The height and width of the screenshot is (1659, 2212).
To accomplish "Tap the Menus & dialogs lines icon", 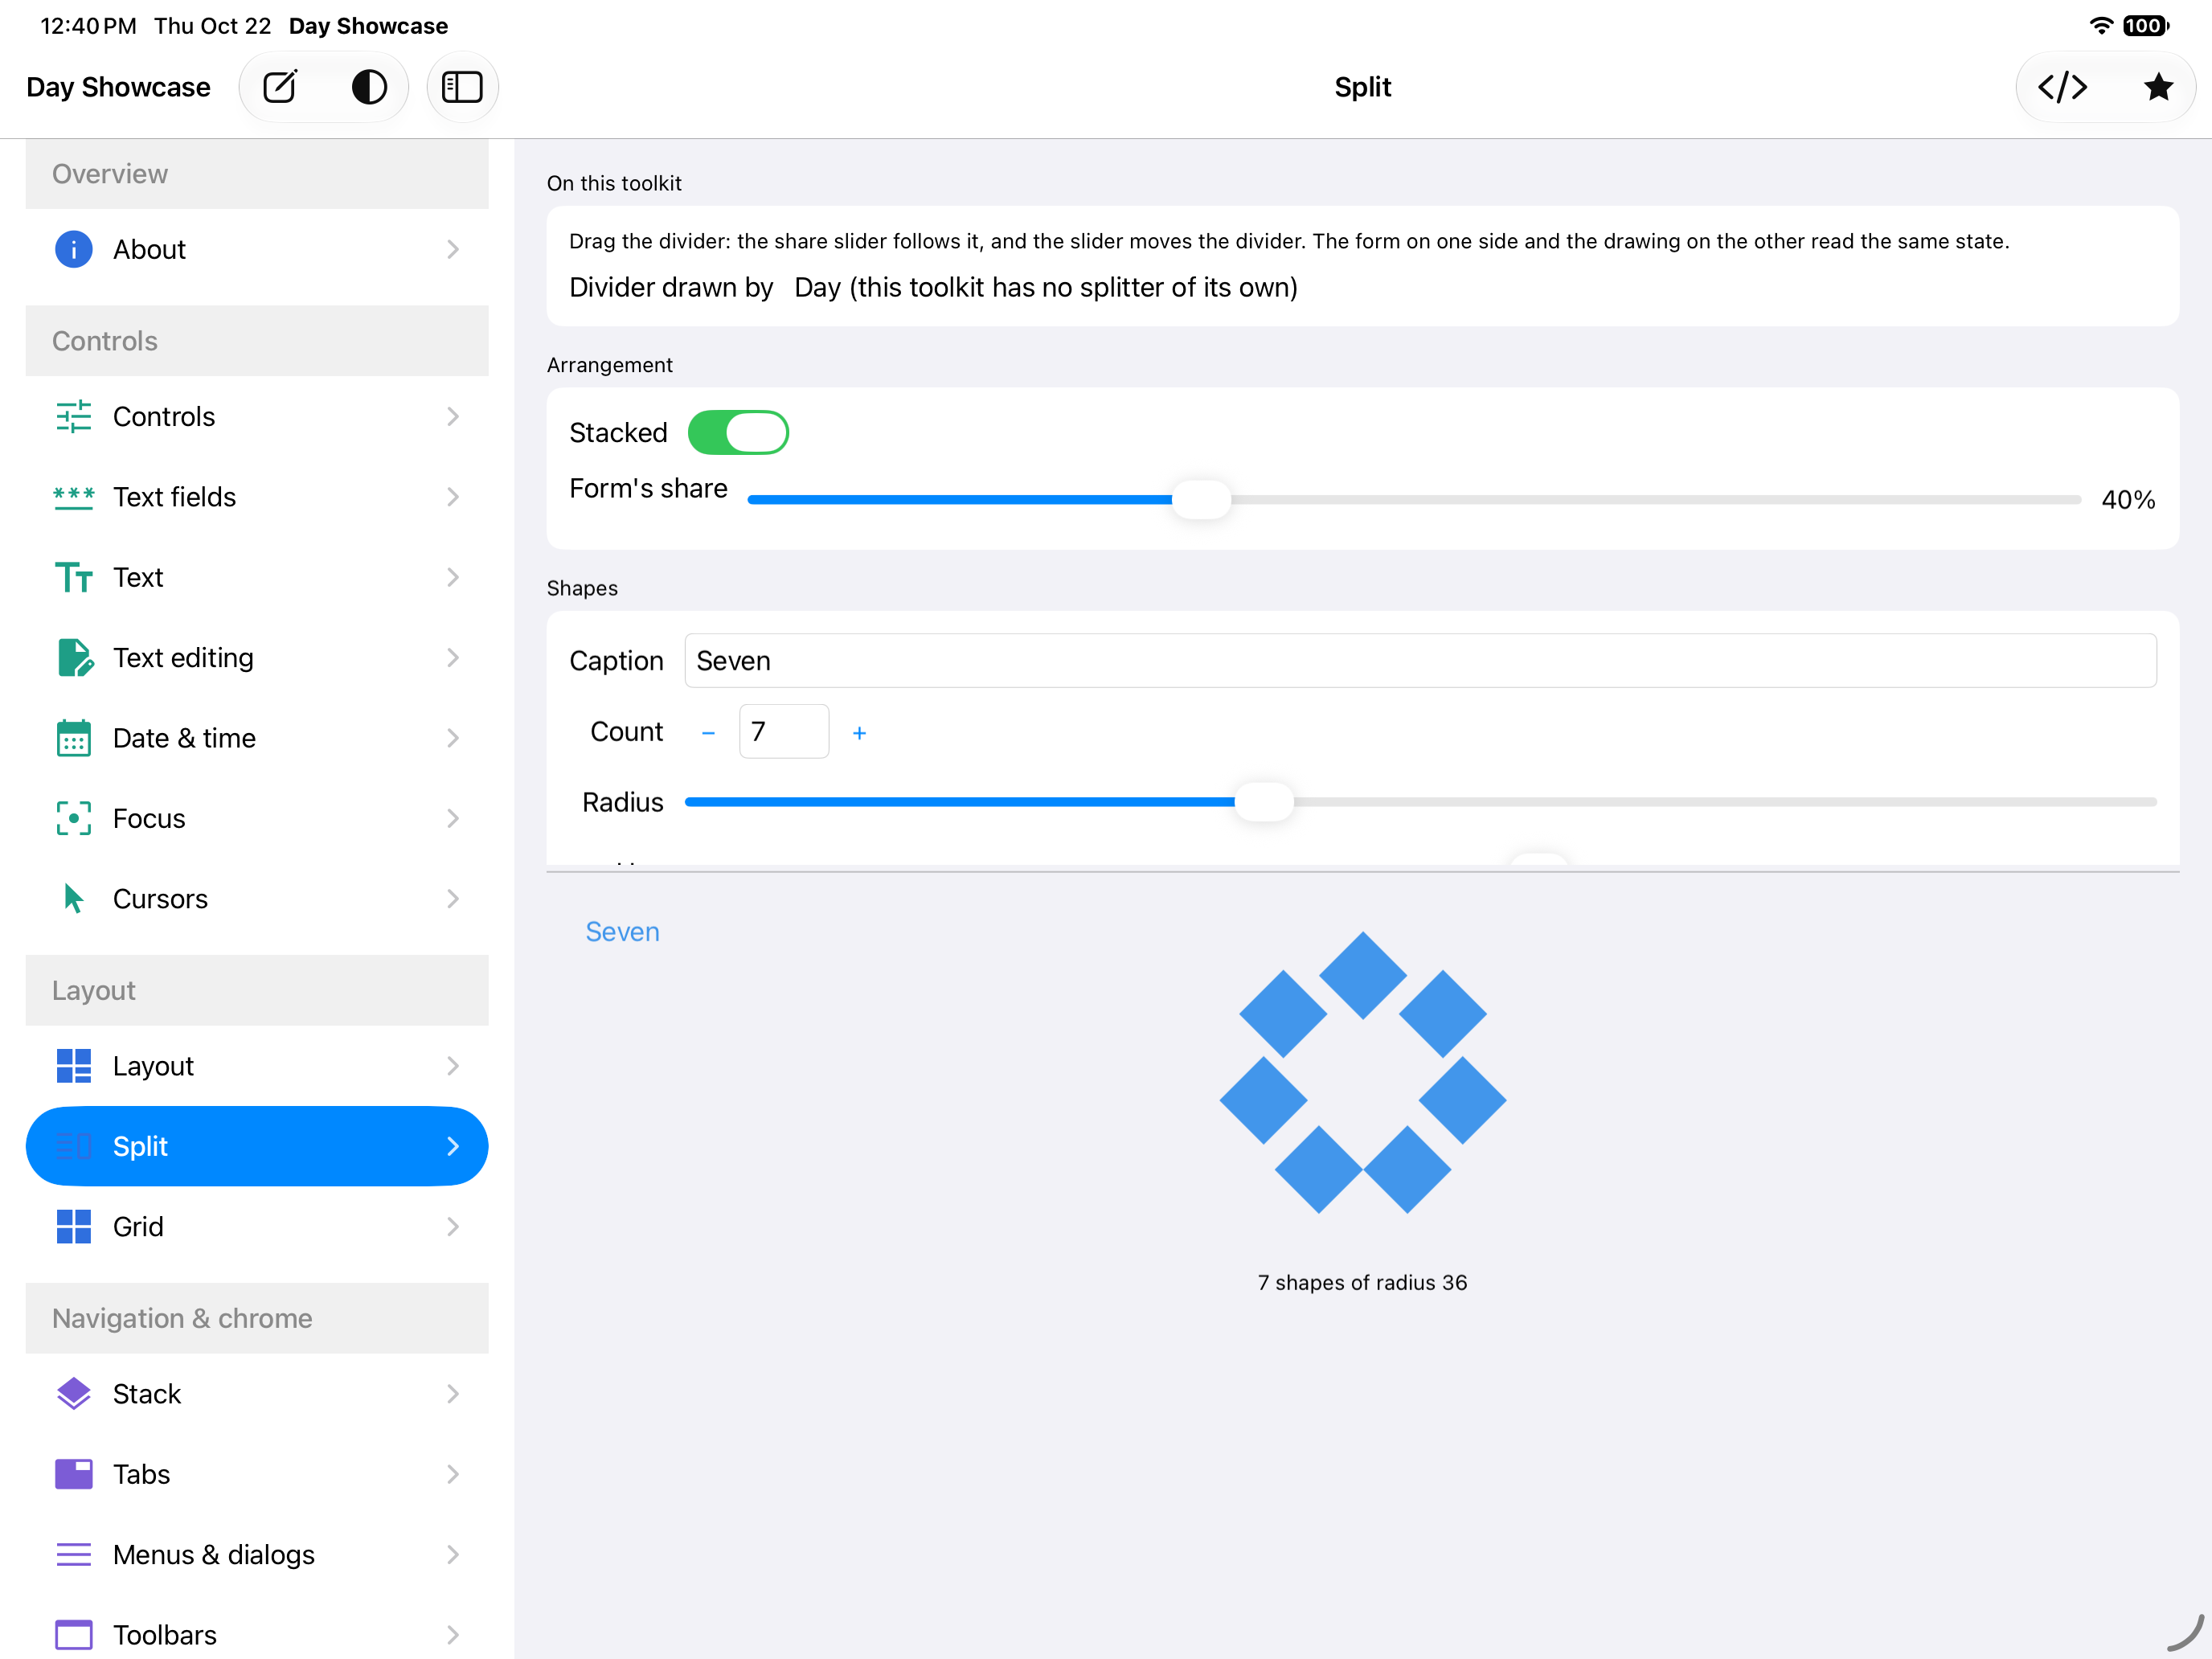I will click(74, 1554).
